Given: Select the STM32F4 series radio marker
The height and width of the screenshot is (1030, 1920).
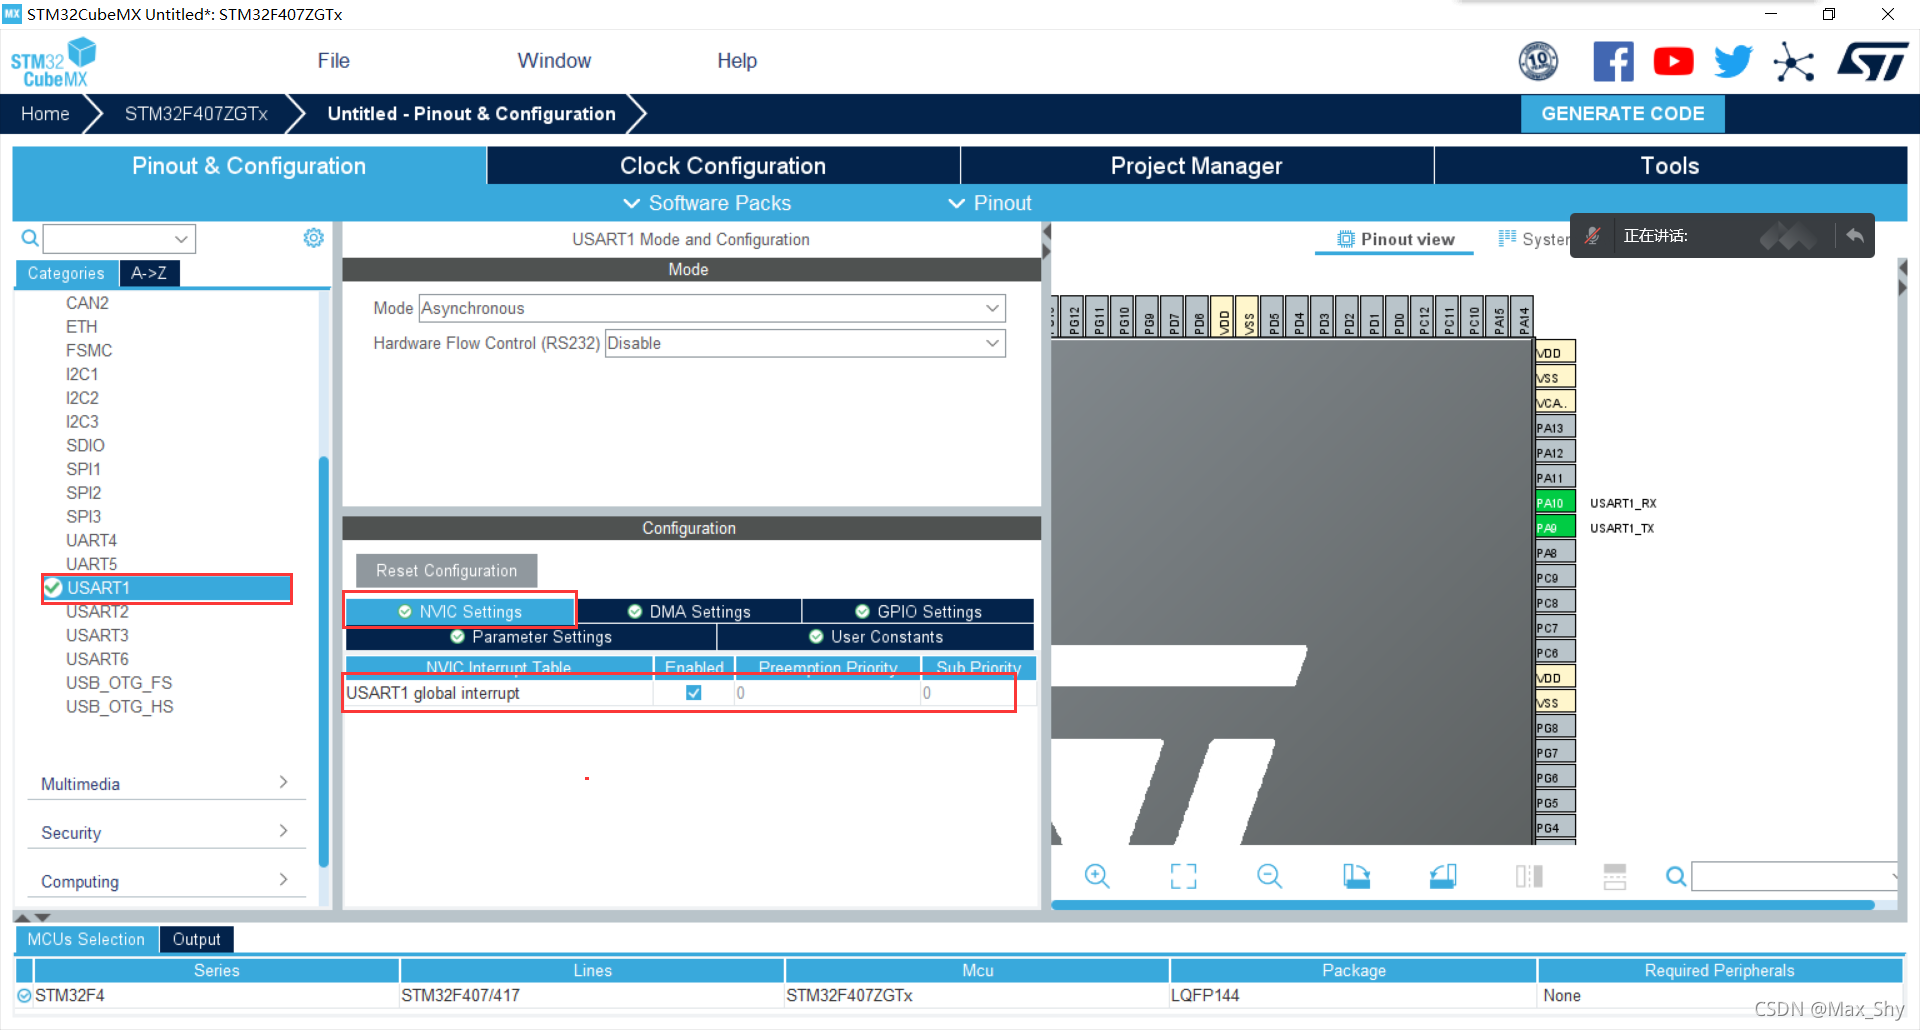Looking at the screenshot, I should click(x=24, y=996).
